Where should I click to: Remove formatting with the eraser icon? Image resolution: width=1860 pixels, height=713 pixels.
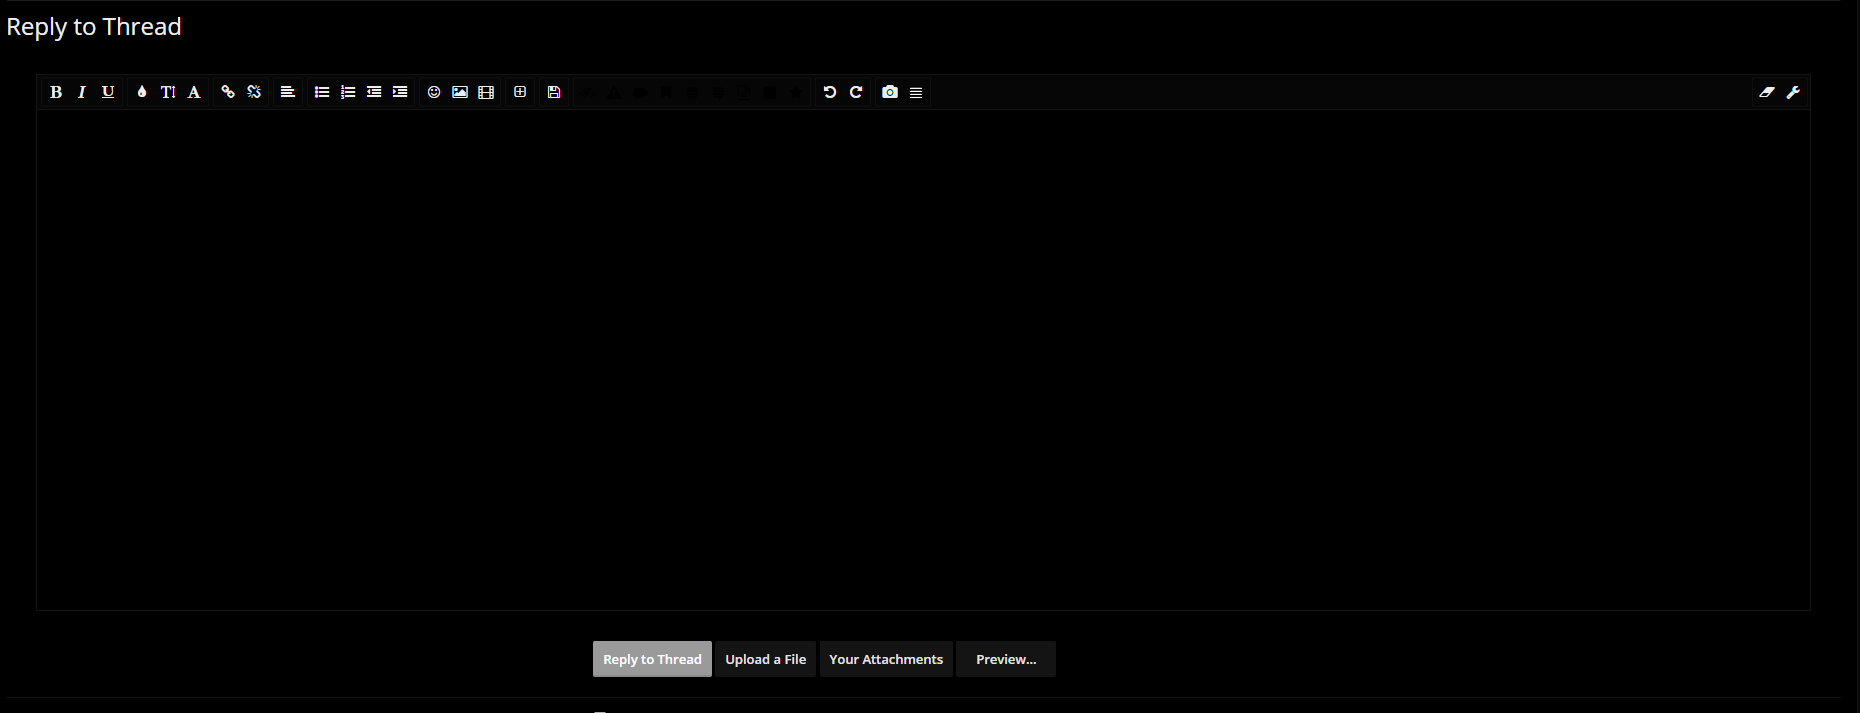[1767, 92]
